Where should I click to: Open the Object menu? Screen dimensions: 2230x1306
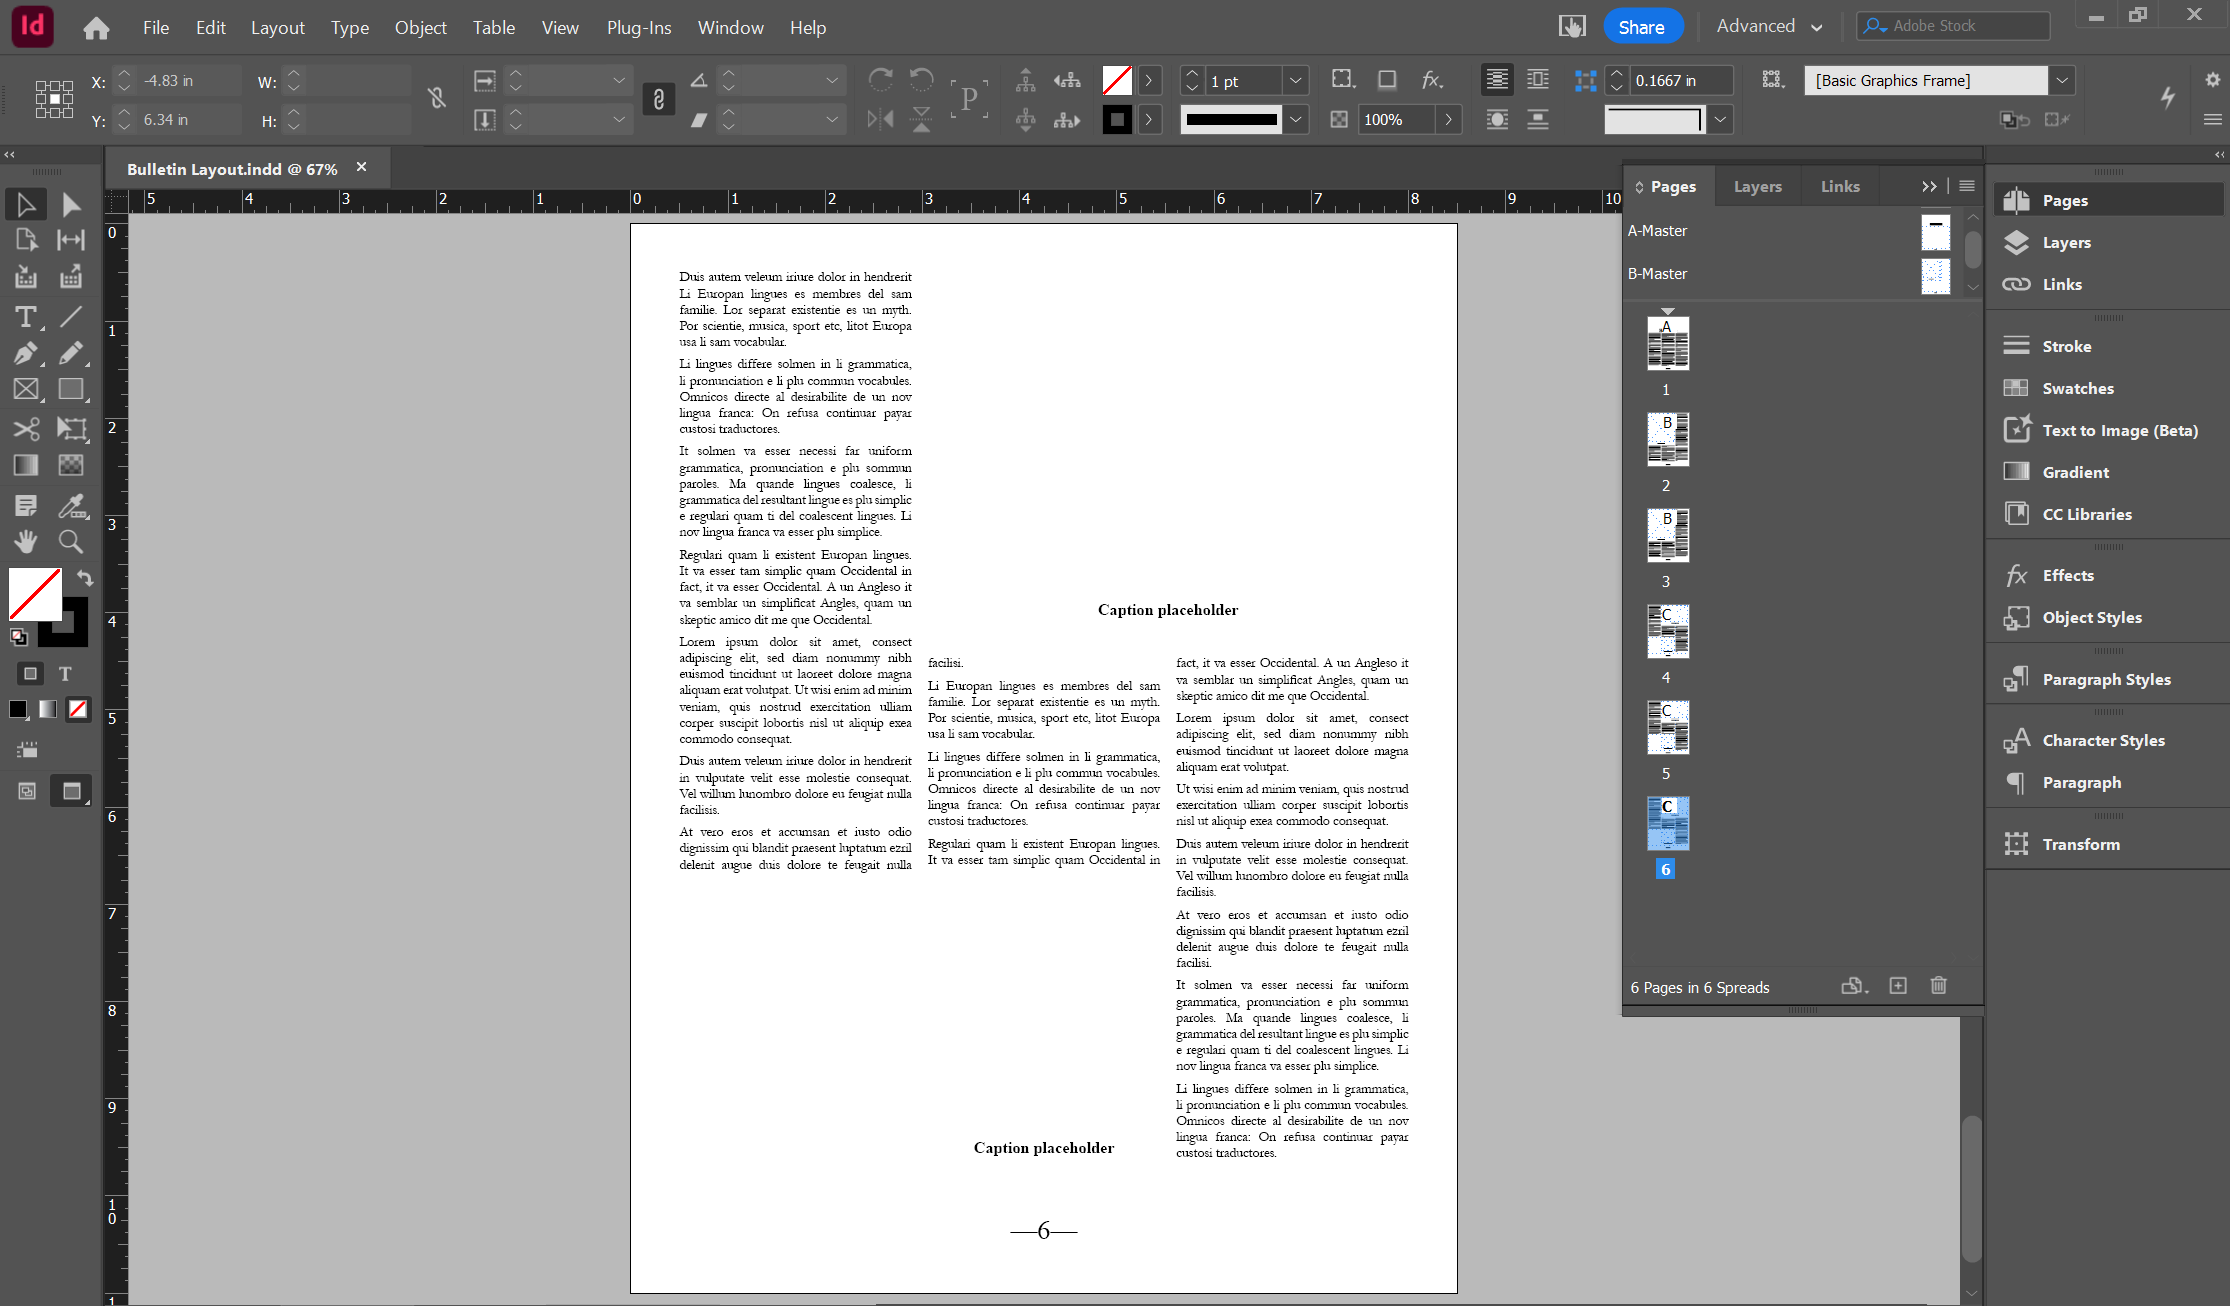(420, 27)
